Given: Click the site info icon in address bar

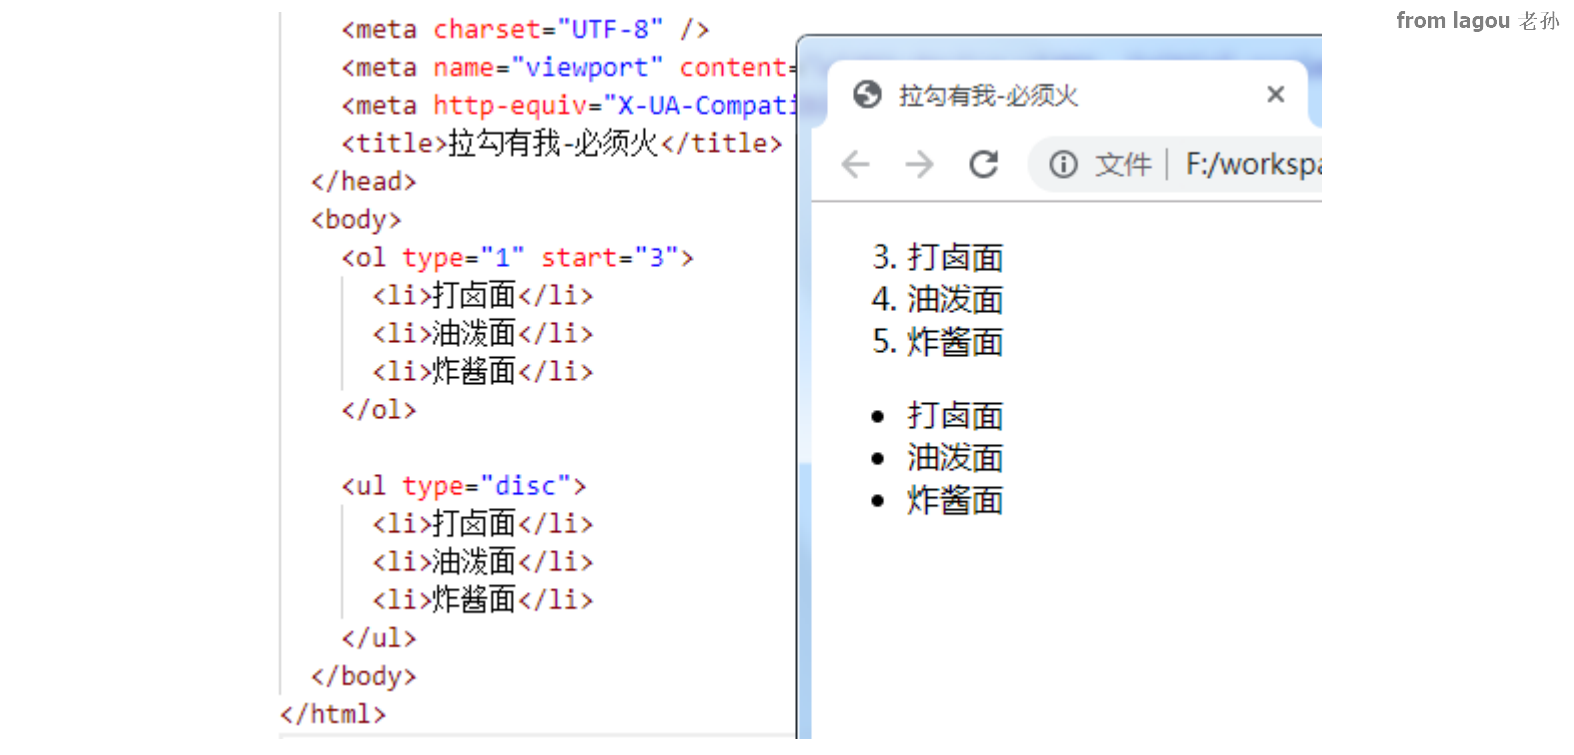Looking at the screenshot, I should click(x=1063, y=164).
